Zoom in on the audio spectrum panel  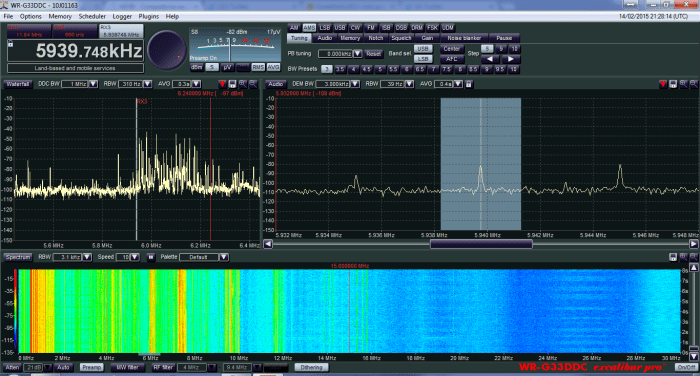click(683, 84)
